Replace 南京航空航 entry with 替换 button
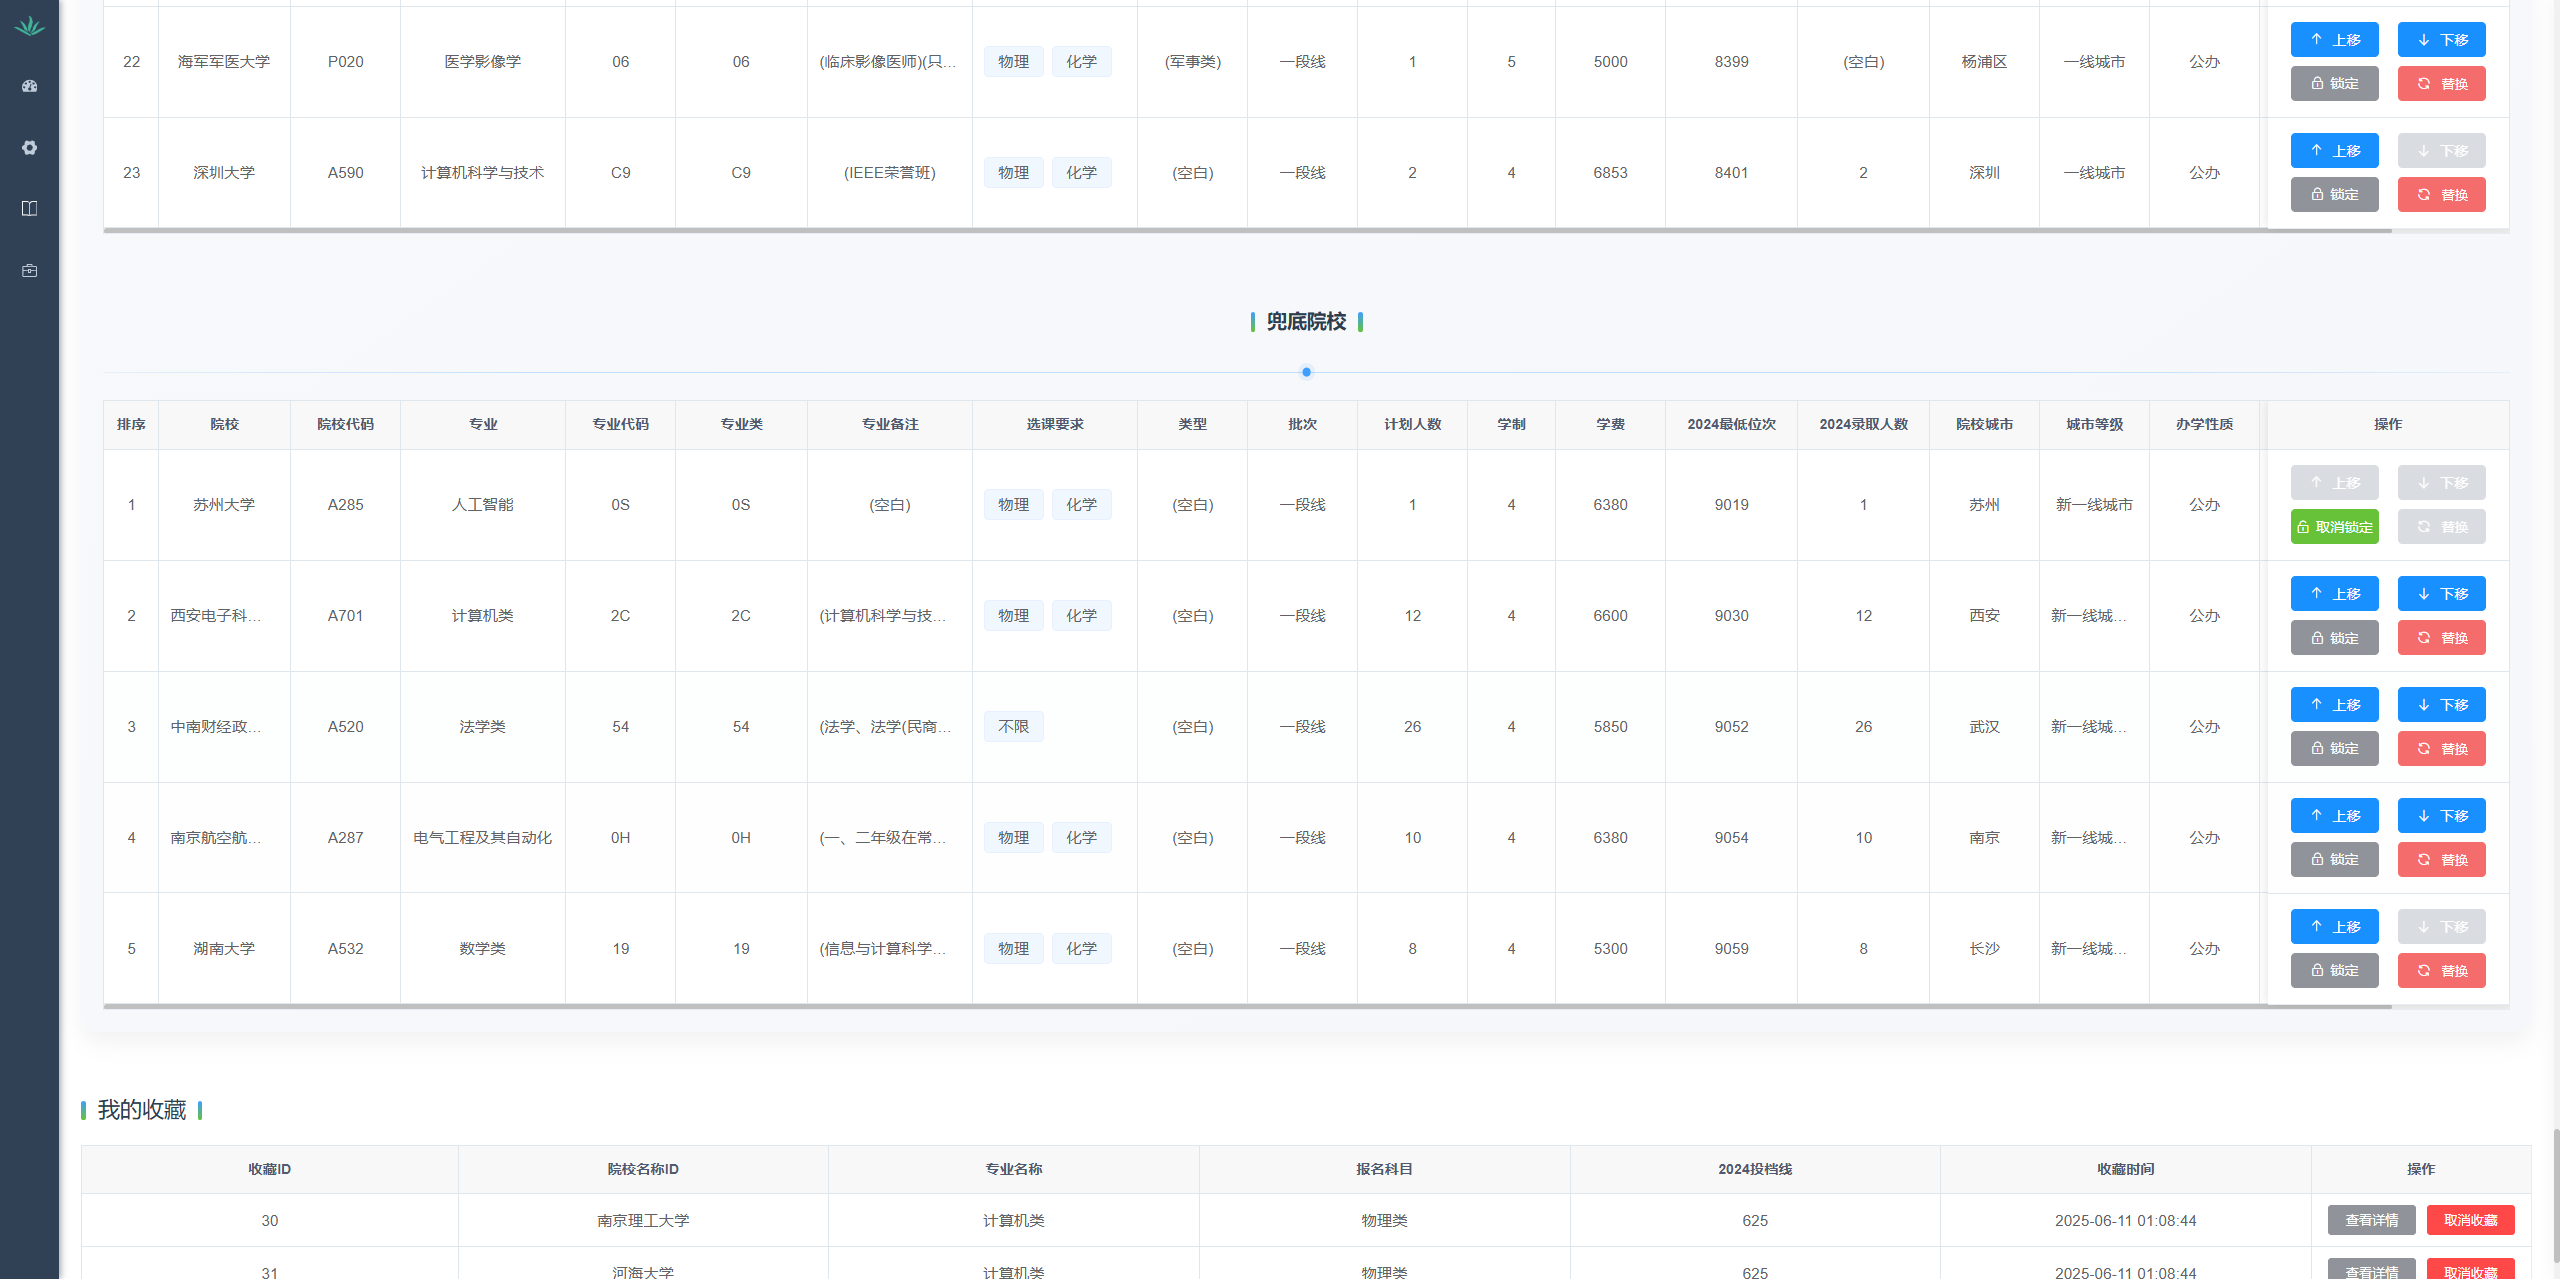The height and width of the screenshot is (1279, 2560). click(2441, 860)
